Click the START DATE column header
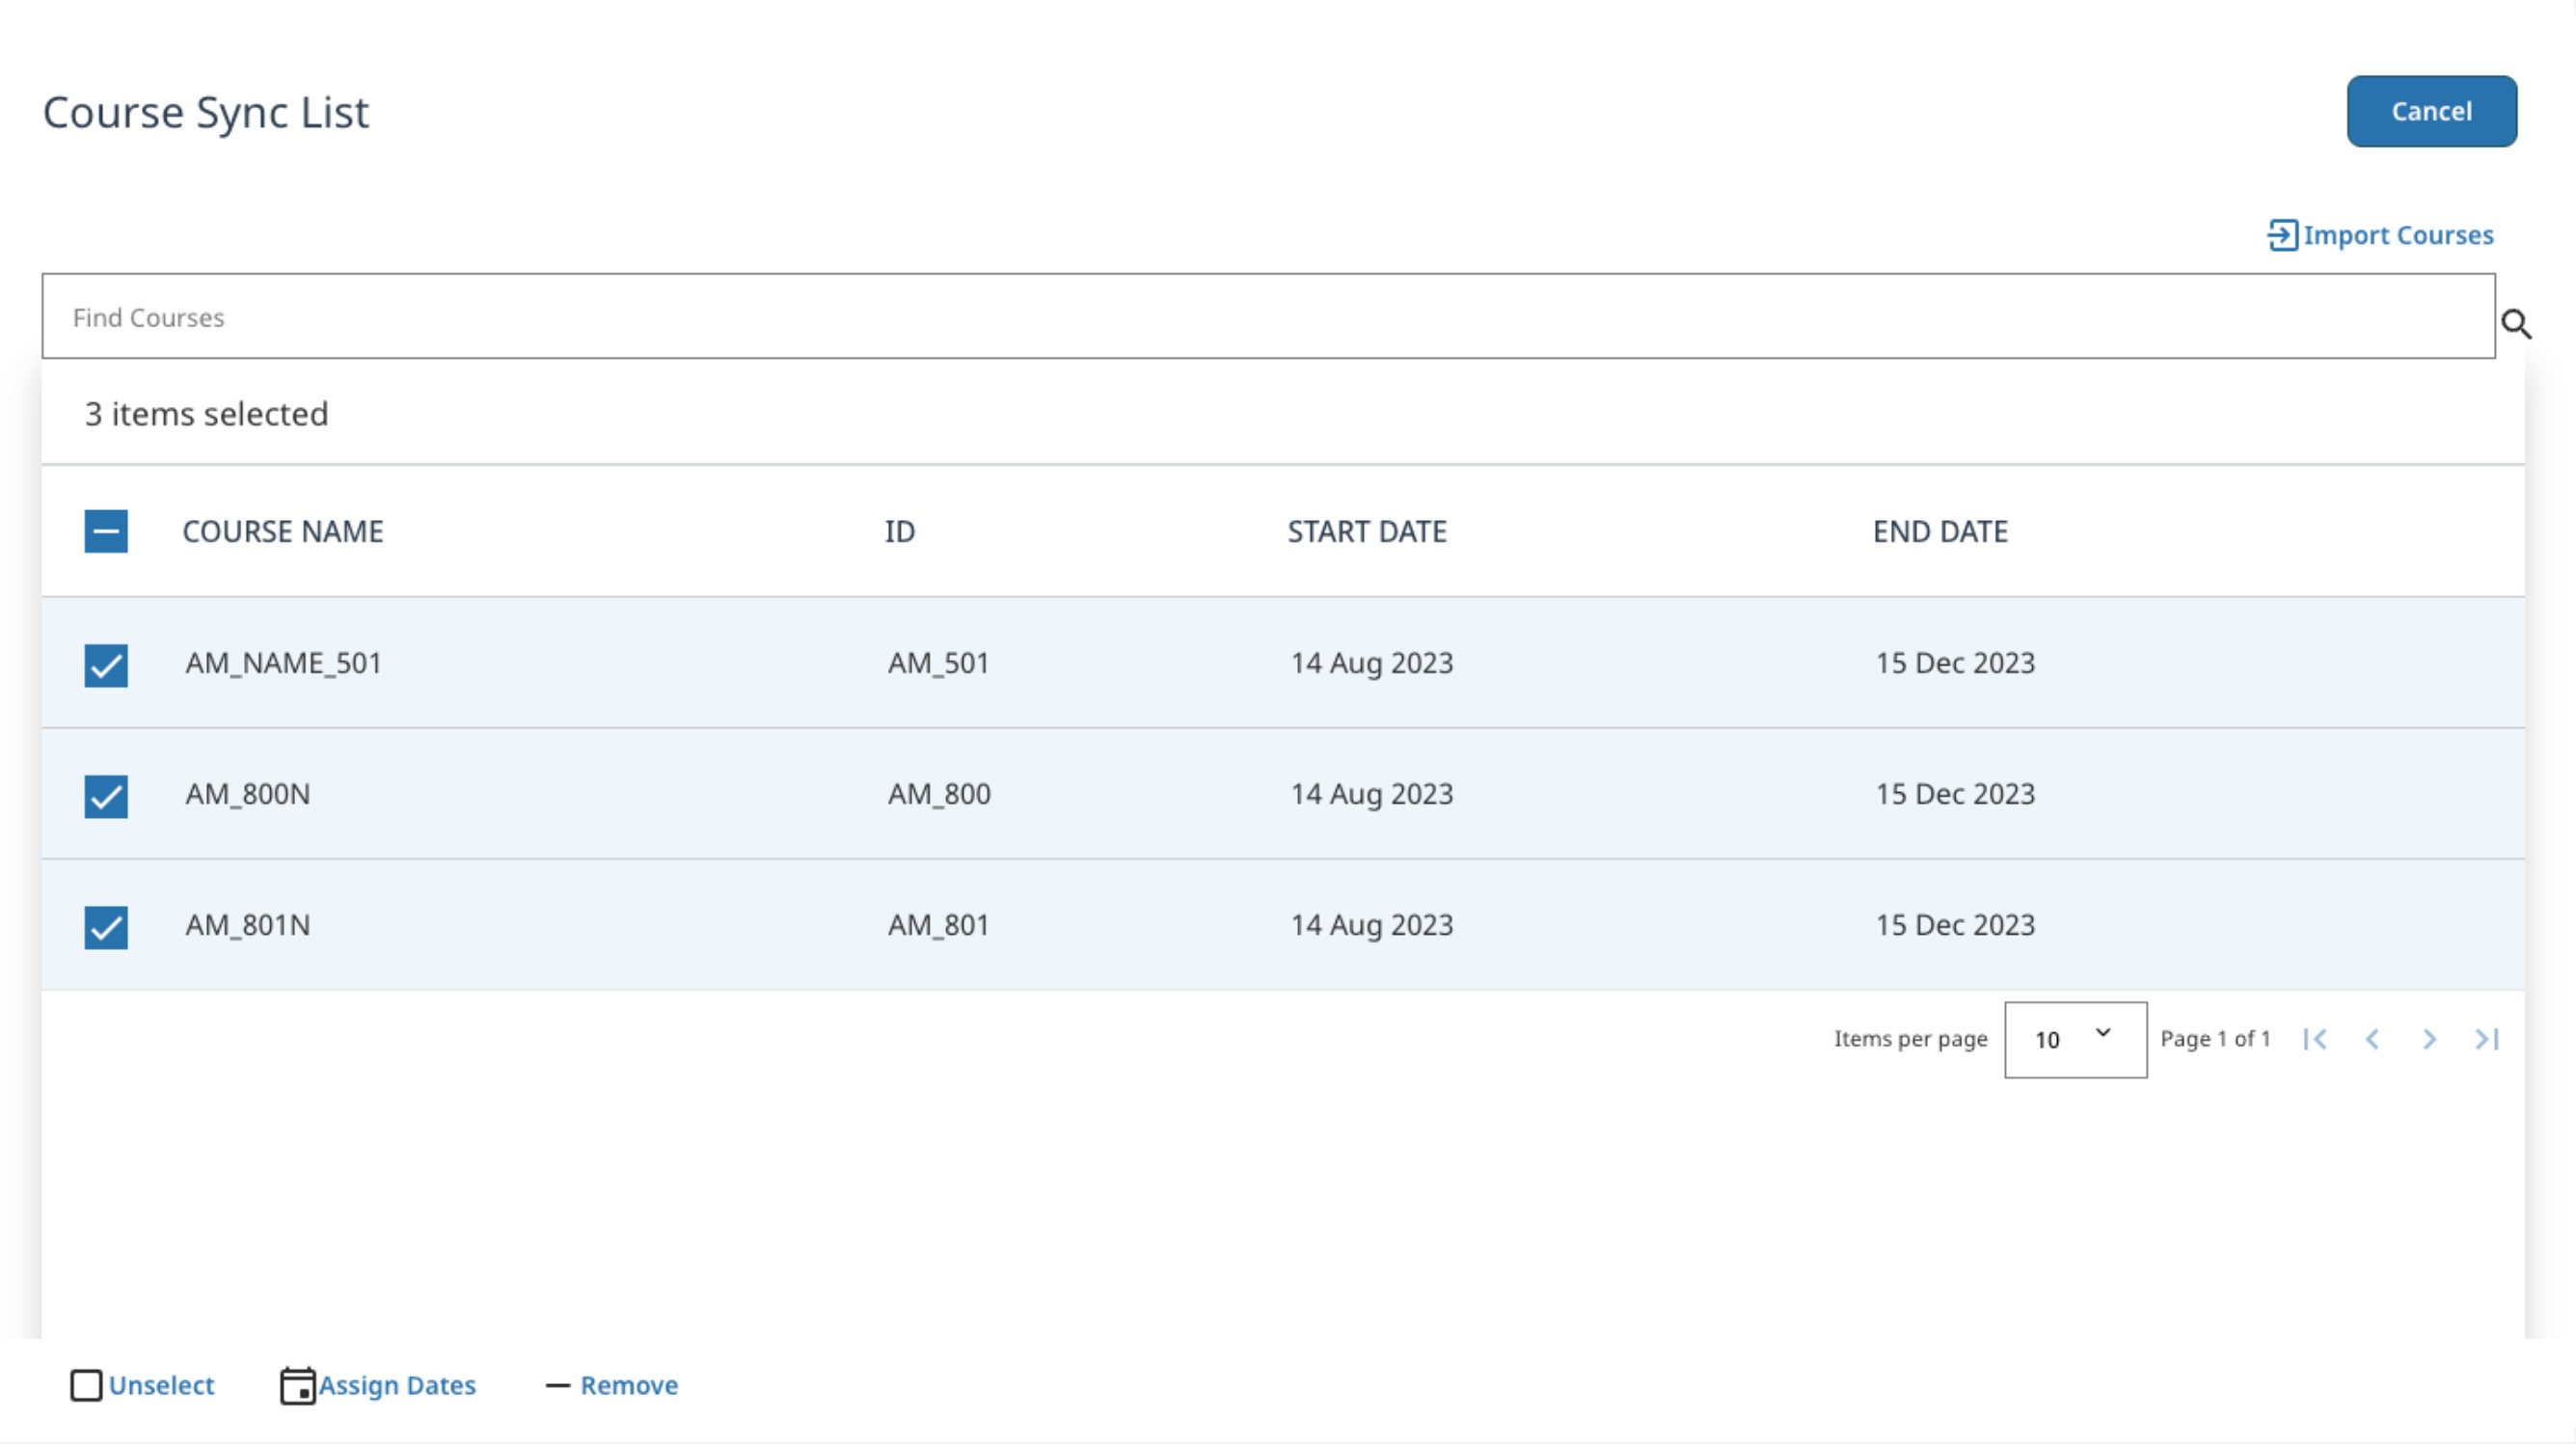Screen dimensions: 2576x1444 click(x=1367, y=531)
